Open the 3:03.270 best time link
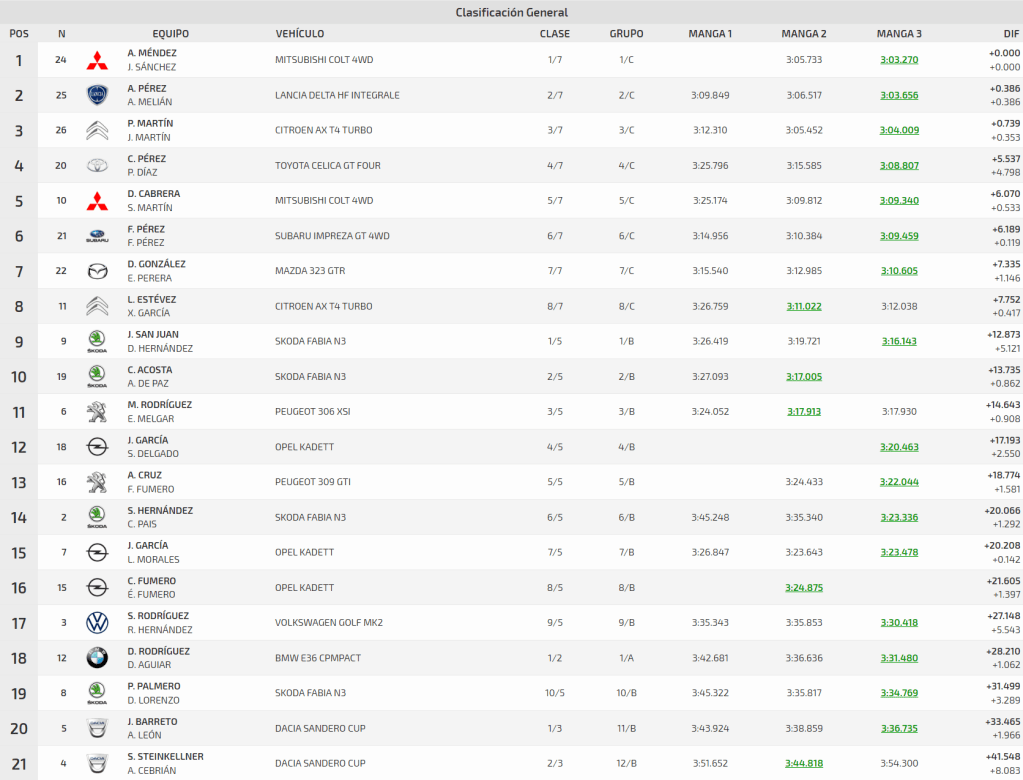Viewport: 1023px width, 780px height. click(899, 60)
